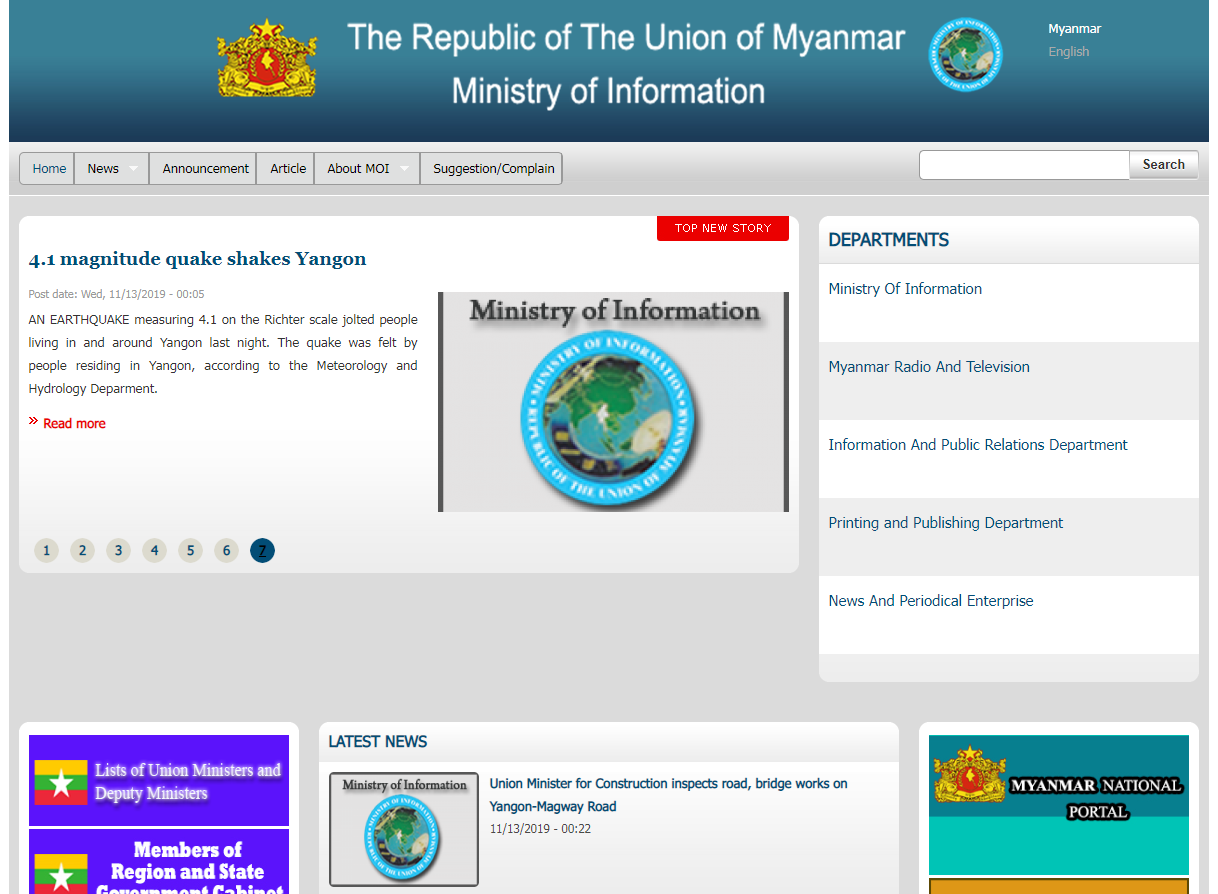Click Read more under the earthquake story
Screen dimensions: 1218x894
pos(74,424)
